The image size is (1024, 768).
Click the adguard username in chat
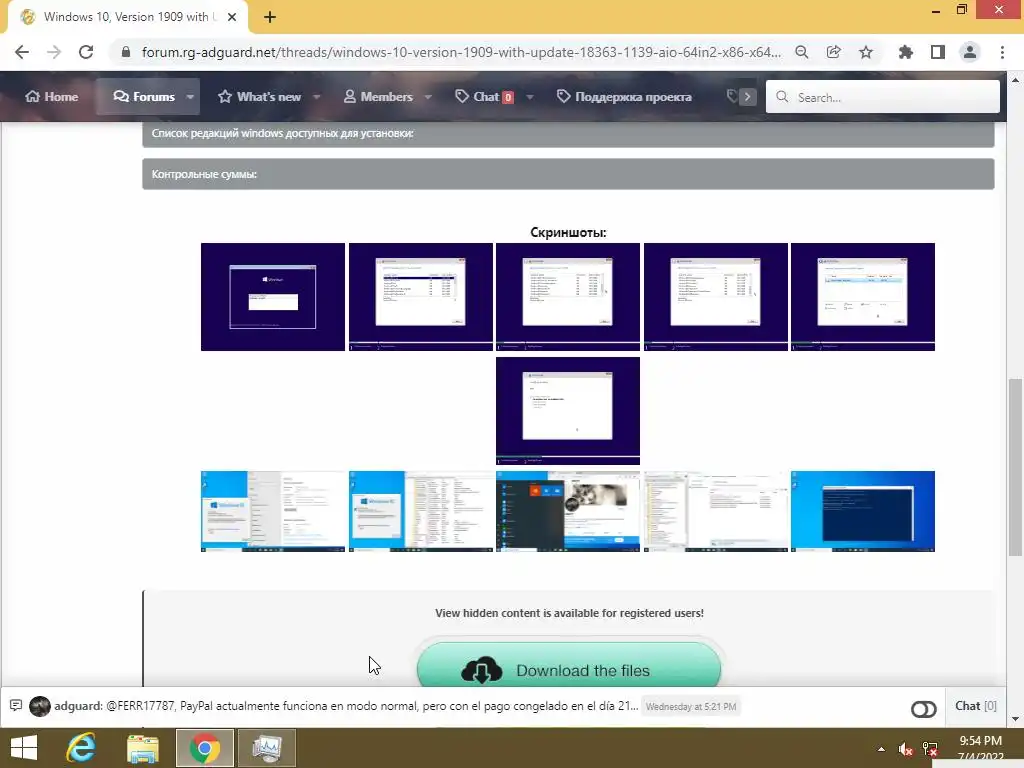coord(77,706)
